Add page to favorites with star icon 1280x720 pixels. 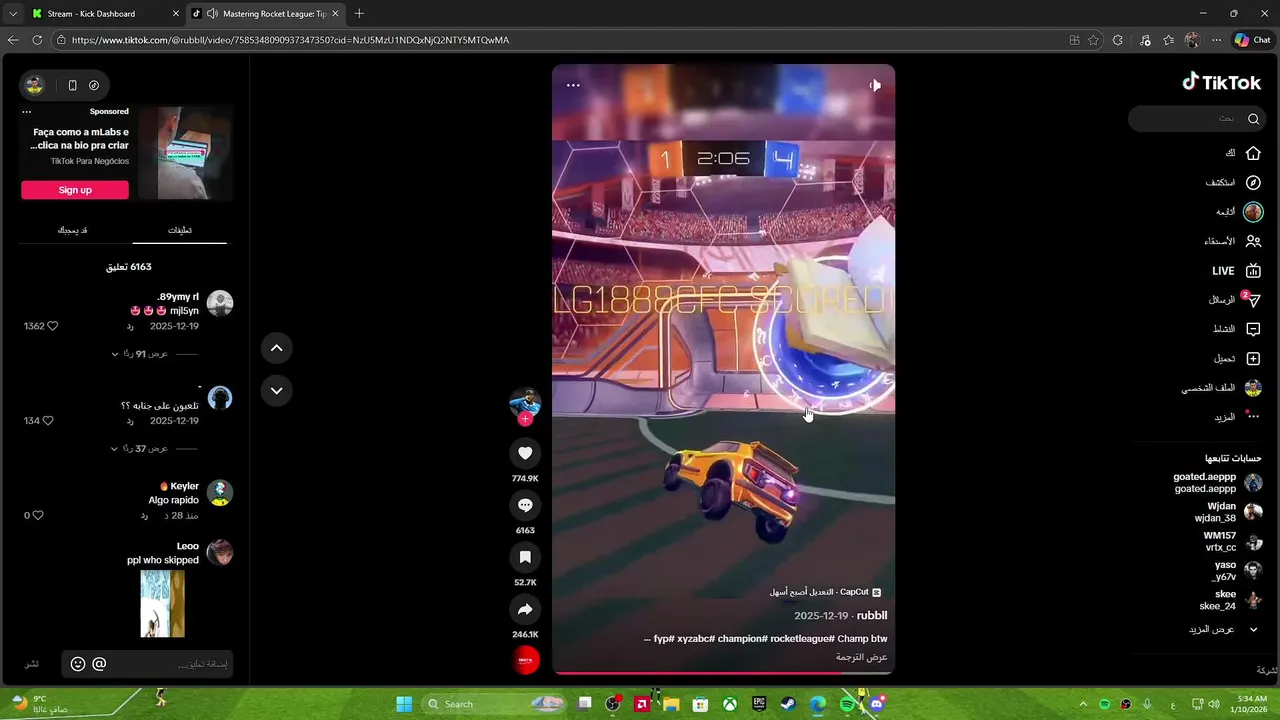pyautogui.click(x=1093, y=40)
